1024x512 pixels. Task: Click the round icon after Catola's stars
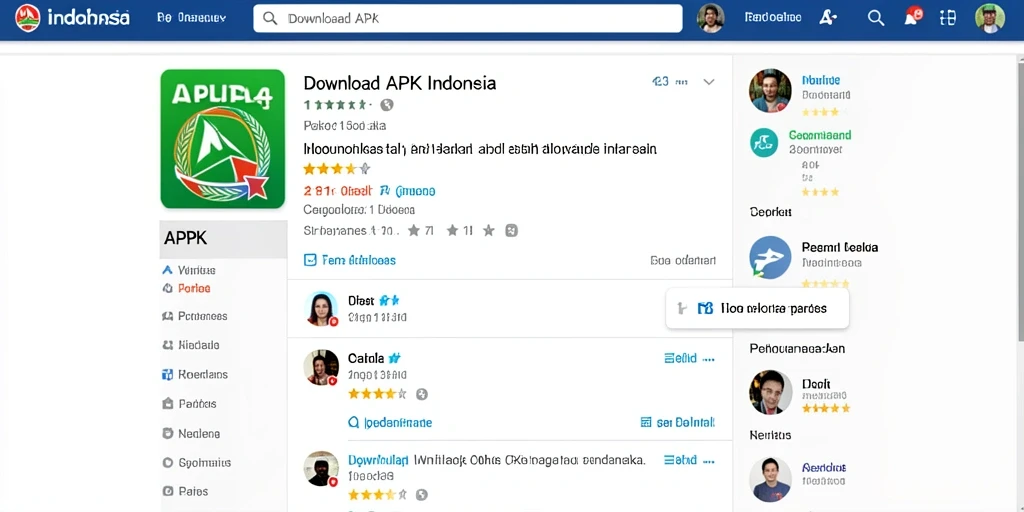pos(422,394)
